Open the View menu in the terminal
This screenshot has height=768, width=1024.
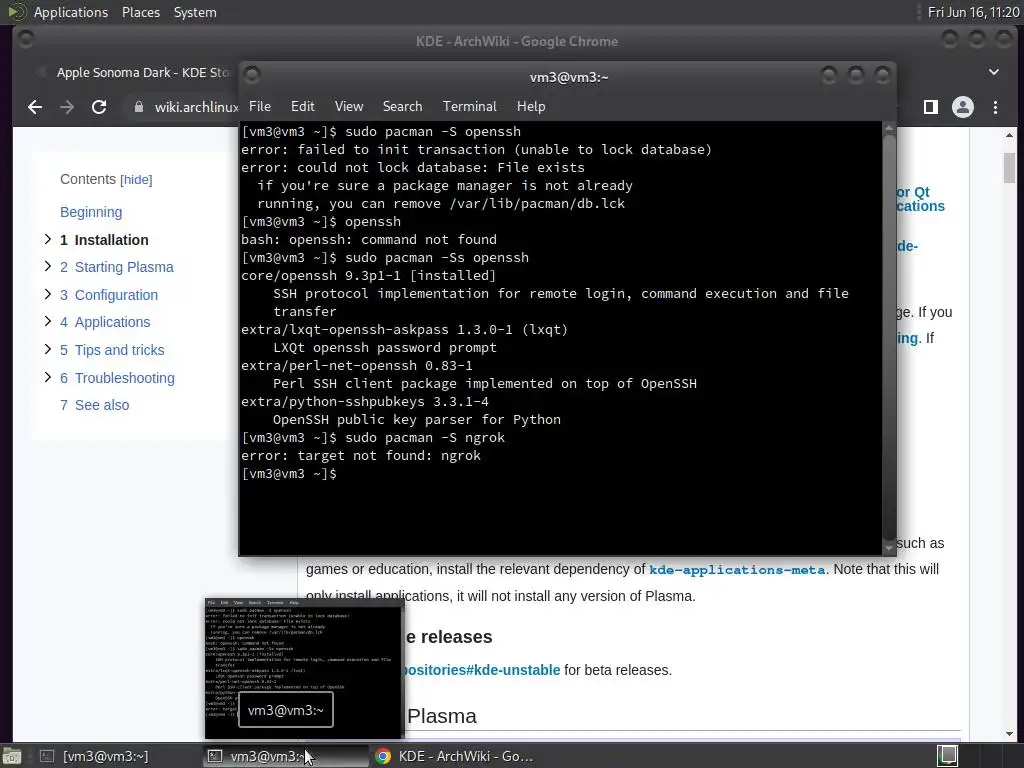click(x=349, y=106)
